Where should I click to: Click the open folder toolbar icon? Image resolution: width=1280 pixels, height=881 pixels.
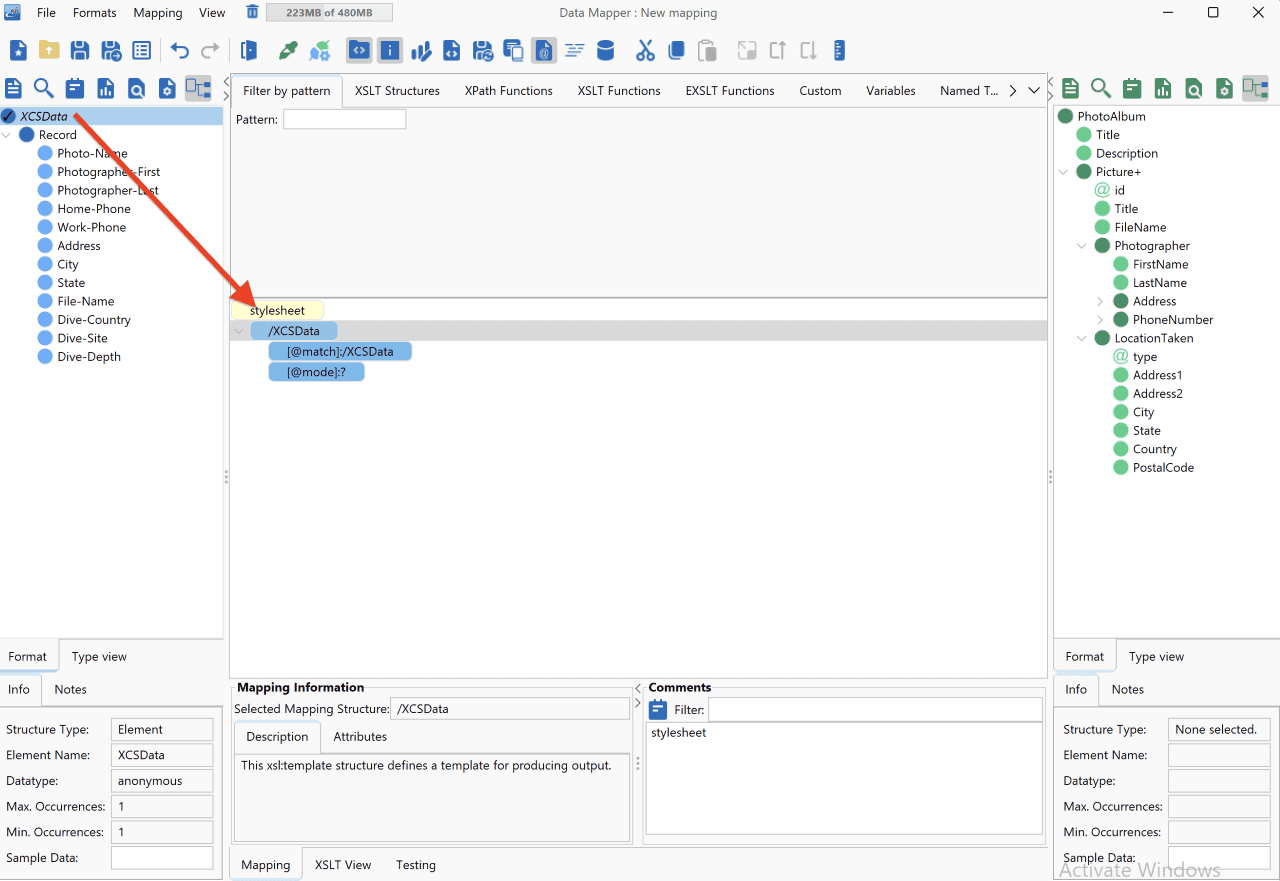tap(49, 50)
